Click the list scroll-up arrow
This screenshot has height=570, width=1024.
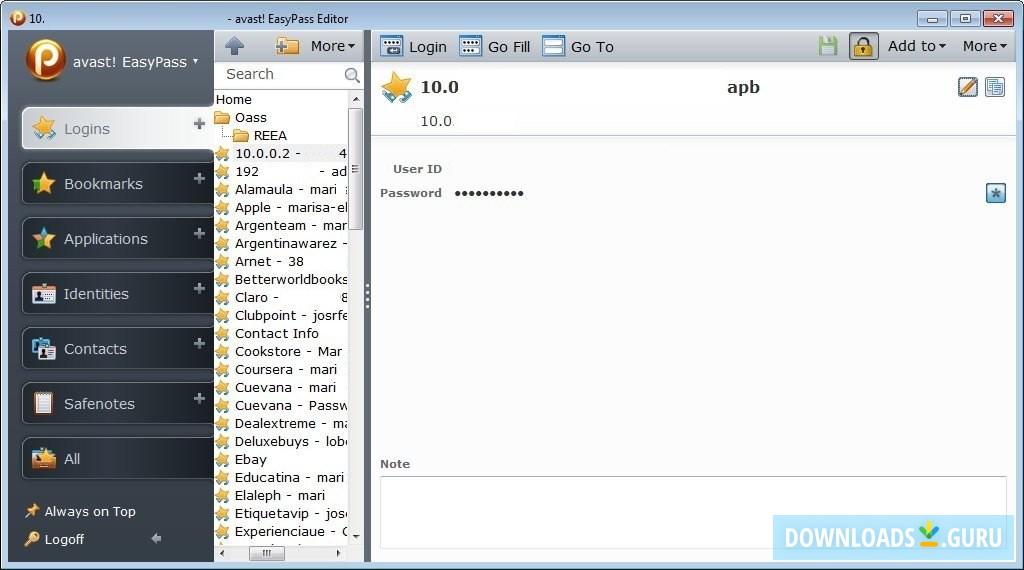click(x=356, y=99)
